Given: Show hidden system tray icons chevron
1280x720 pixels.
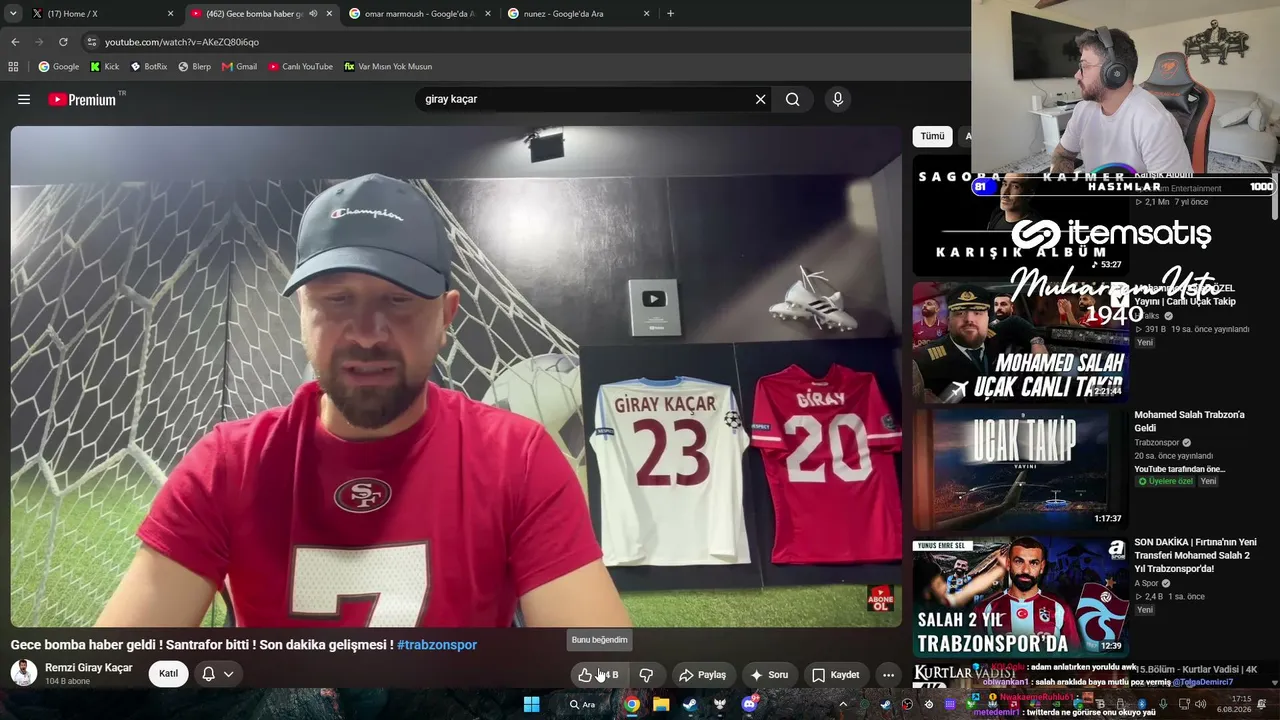Looking at the screenshot, I should [843, 704].
